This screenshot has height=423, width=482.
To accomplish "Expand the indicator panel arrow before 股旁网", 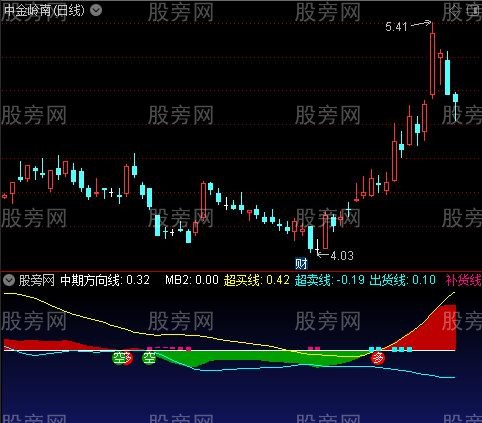I will [x=9, y=280].
